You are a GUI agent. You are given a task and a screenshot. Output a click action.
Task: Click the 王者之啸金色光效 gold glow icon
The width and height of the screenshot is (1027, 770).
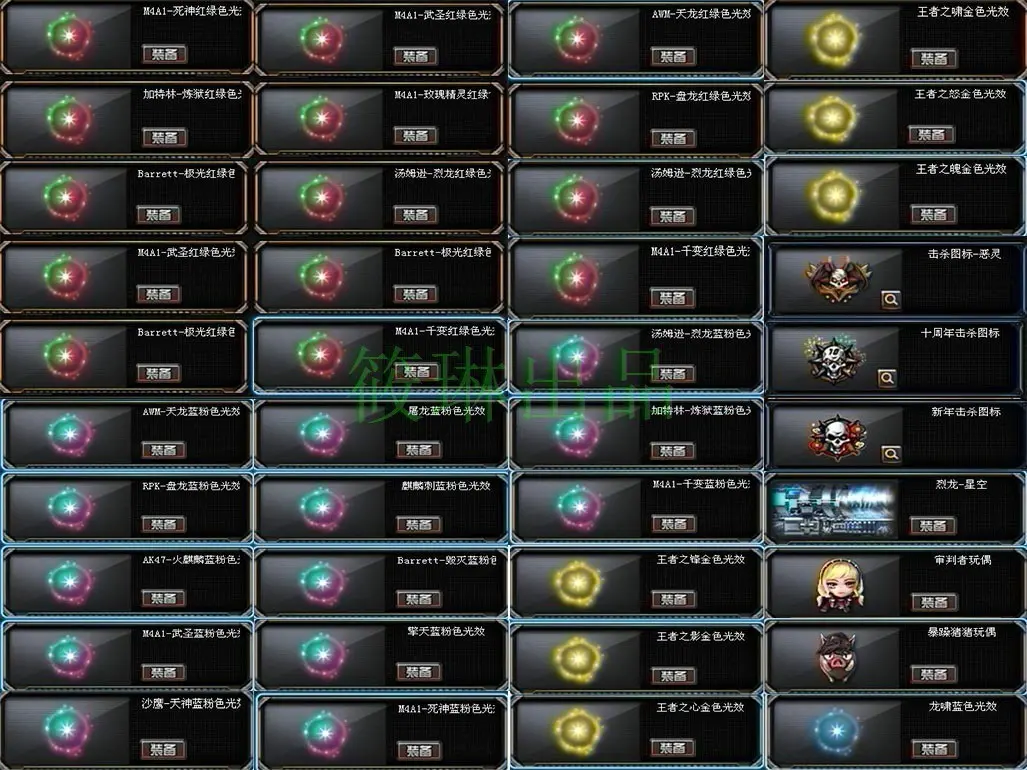(834, 39)
